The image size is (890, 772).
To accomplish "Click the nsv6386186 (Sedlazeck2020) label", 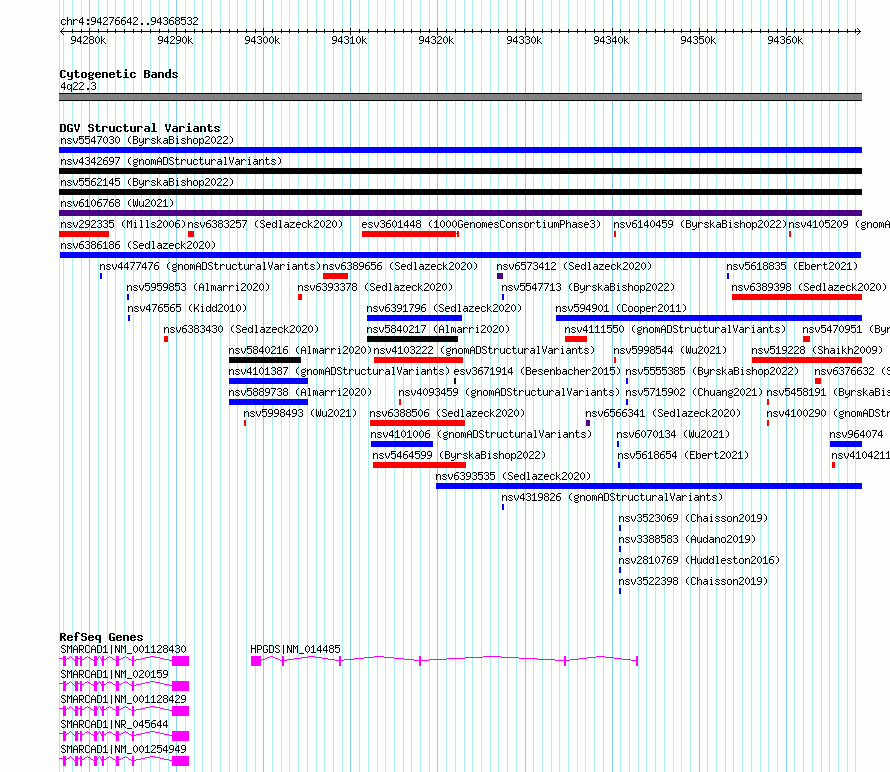I will click(x=138, y=245).
